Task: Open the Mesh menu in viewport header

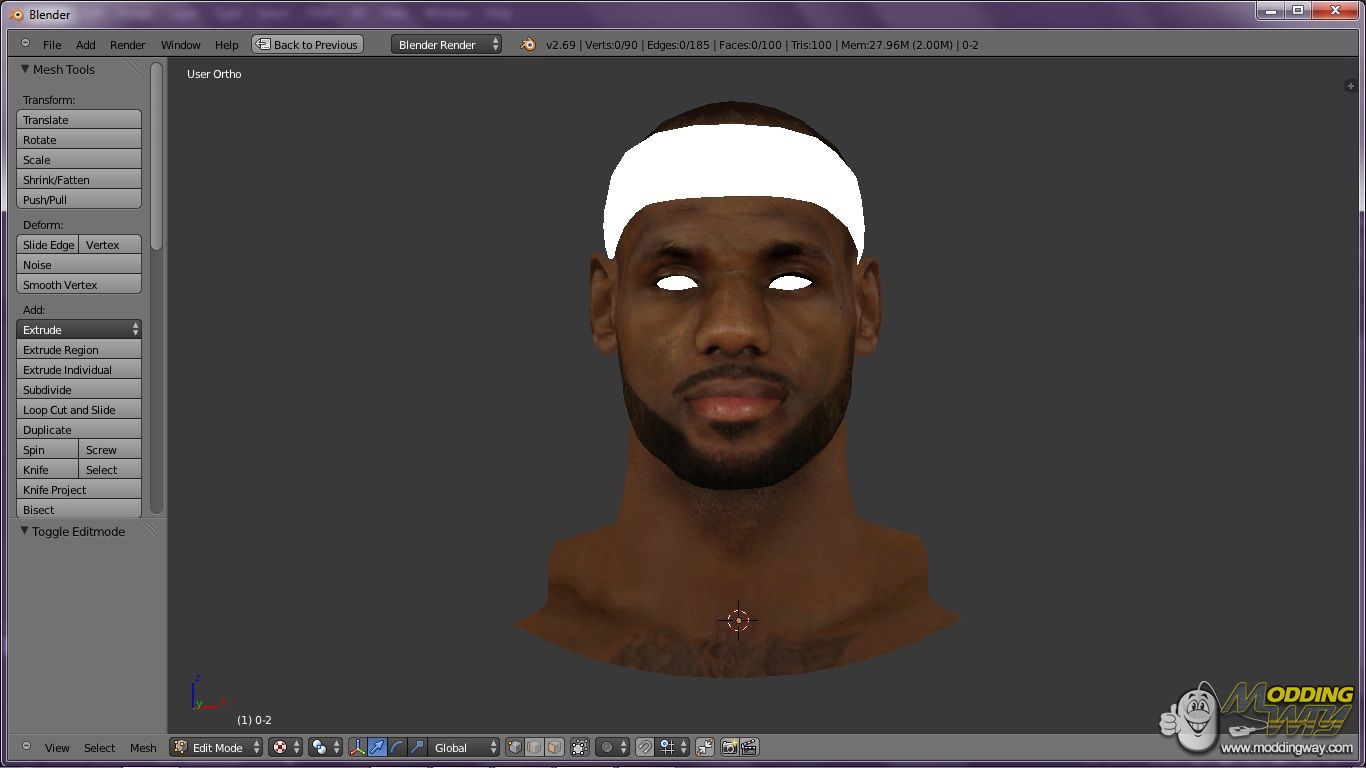Action: click(x=143, y=748)
